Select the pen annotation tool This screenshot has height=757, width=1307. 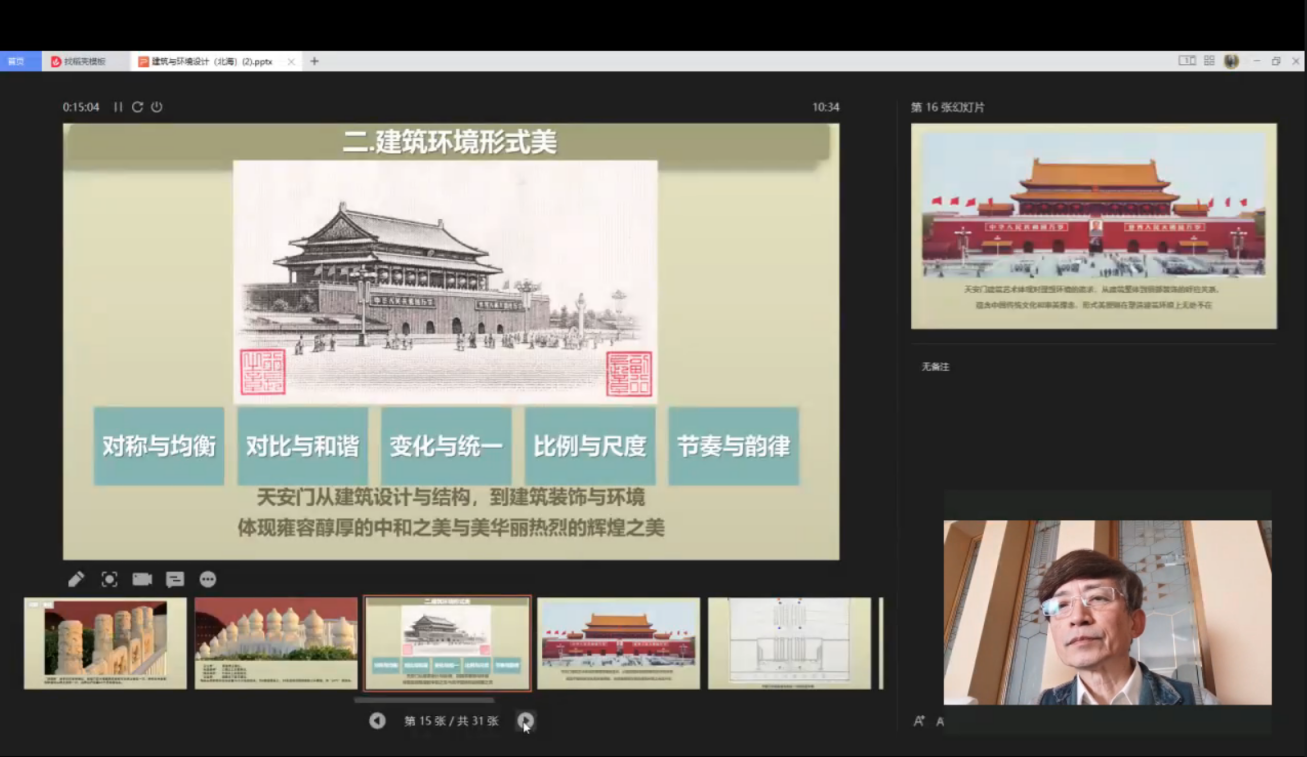click(76, 579)
